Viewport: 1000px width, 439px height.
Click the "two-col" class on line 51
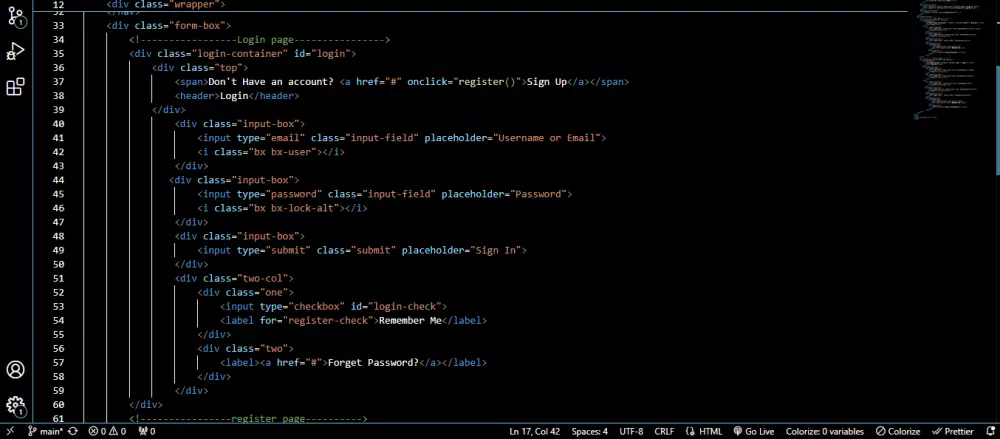click(x=262, y=278)
